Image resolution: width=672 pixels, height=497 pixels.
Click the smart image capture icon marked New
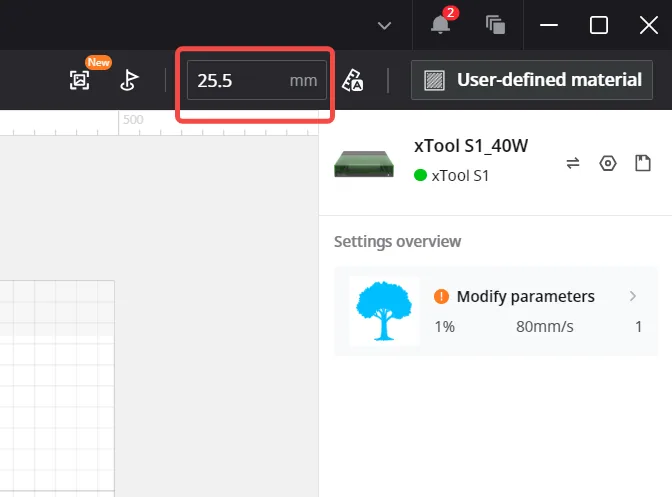pyautogui.click(x=80, y=80)
